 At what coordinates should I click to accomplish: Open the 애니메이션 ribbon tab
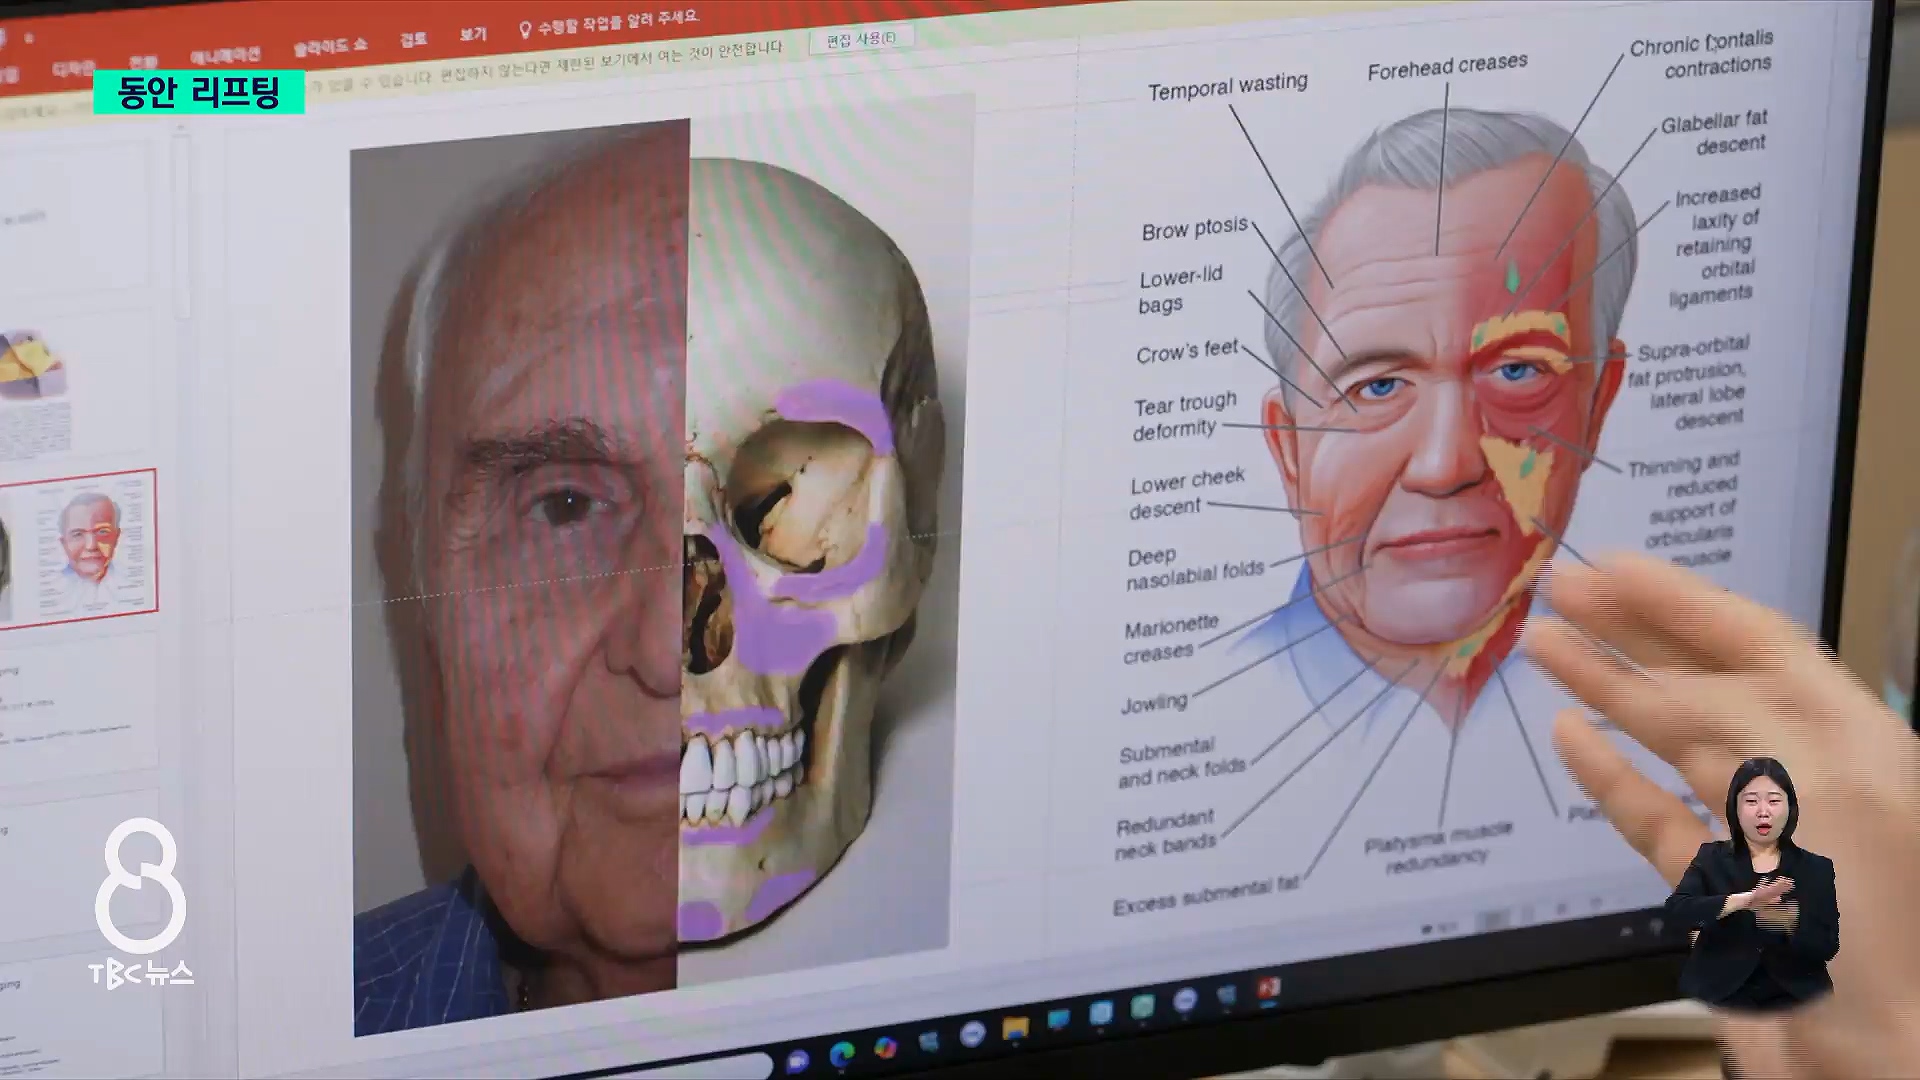tap(225, 55)
